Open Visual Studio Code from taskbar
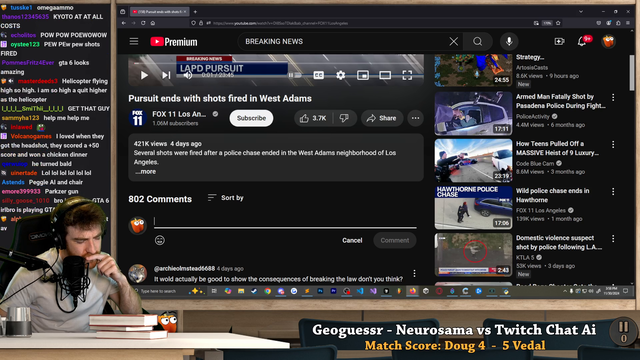Screen dimensions: 640x360 click(360, 291)
